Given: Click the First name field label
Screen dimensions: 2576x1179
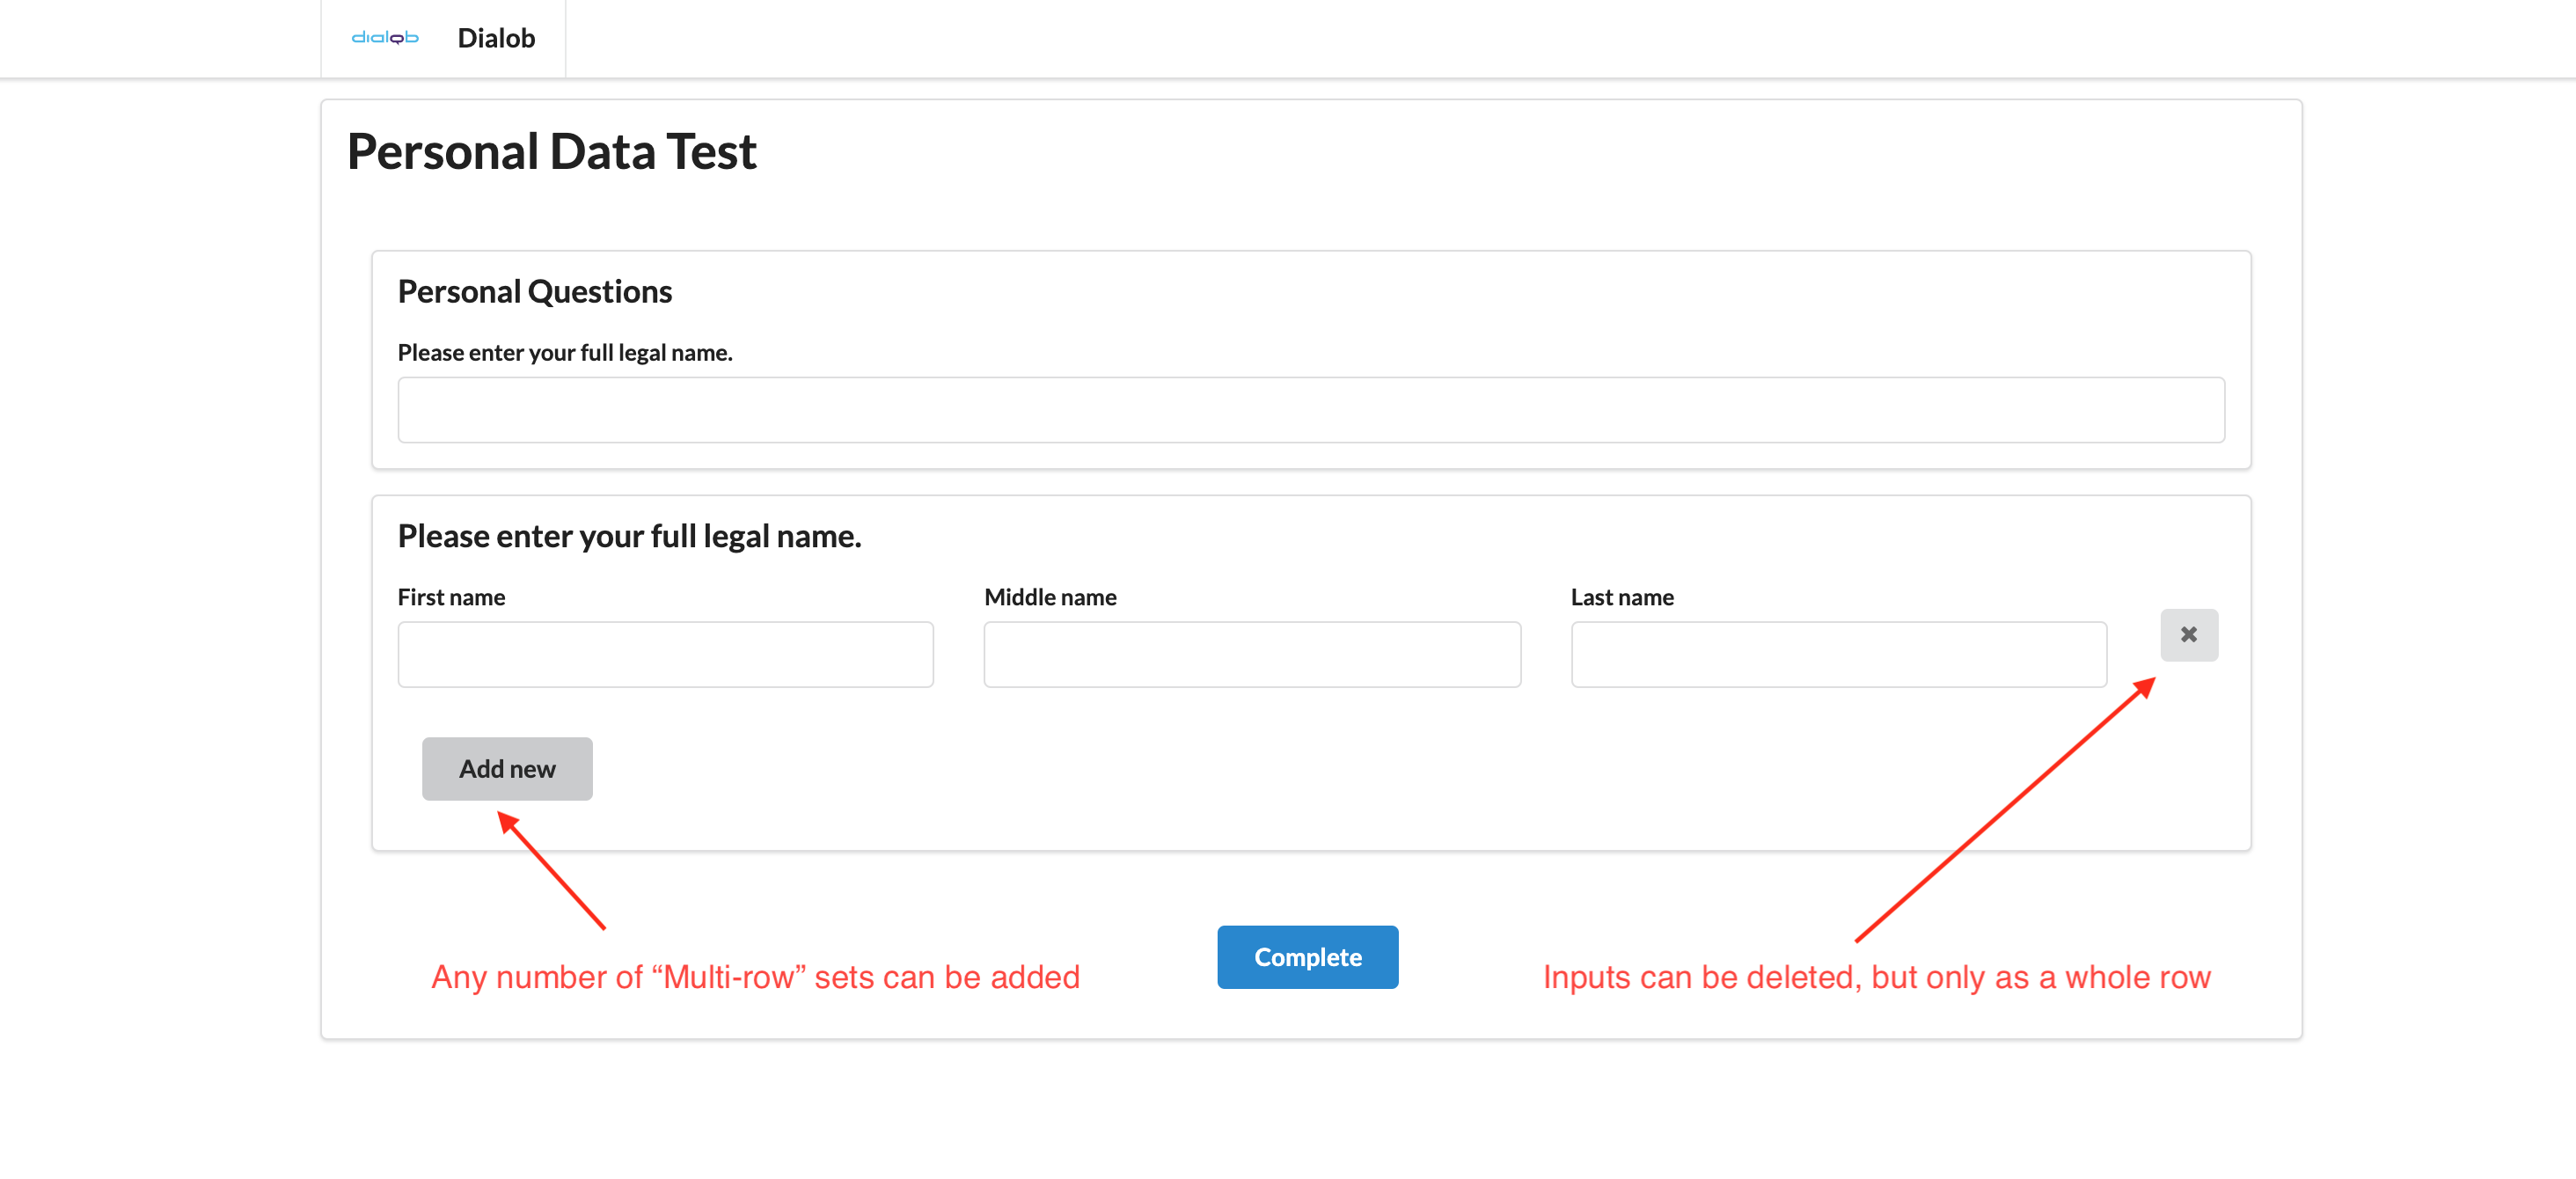Looking at the screenshot, I should [451, 597].
